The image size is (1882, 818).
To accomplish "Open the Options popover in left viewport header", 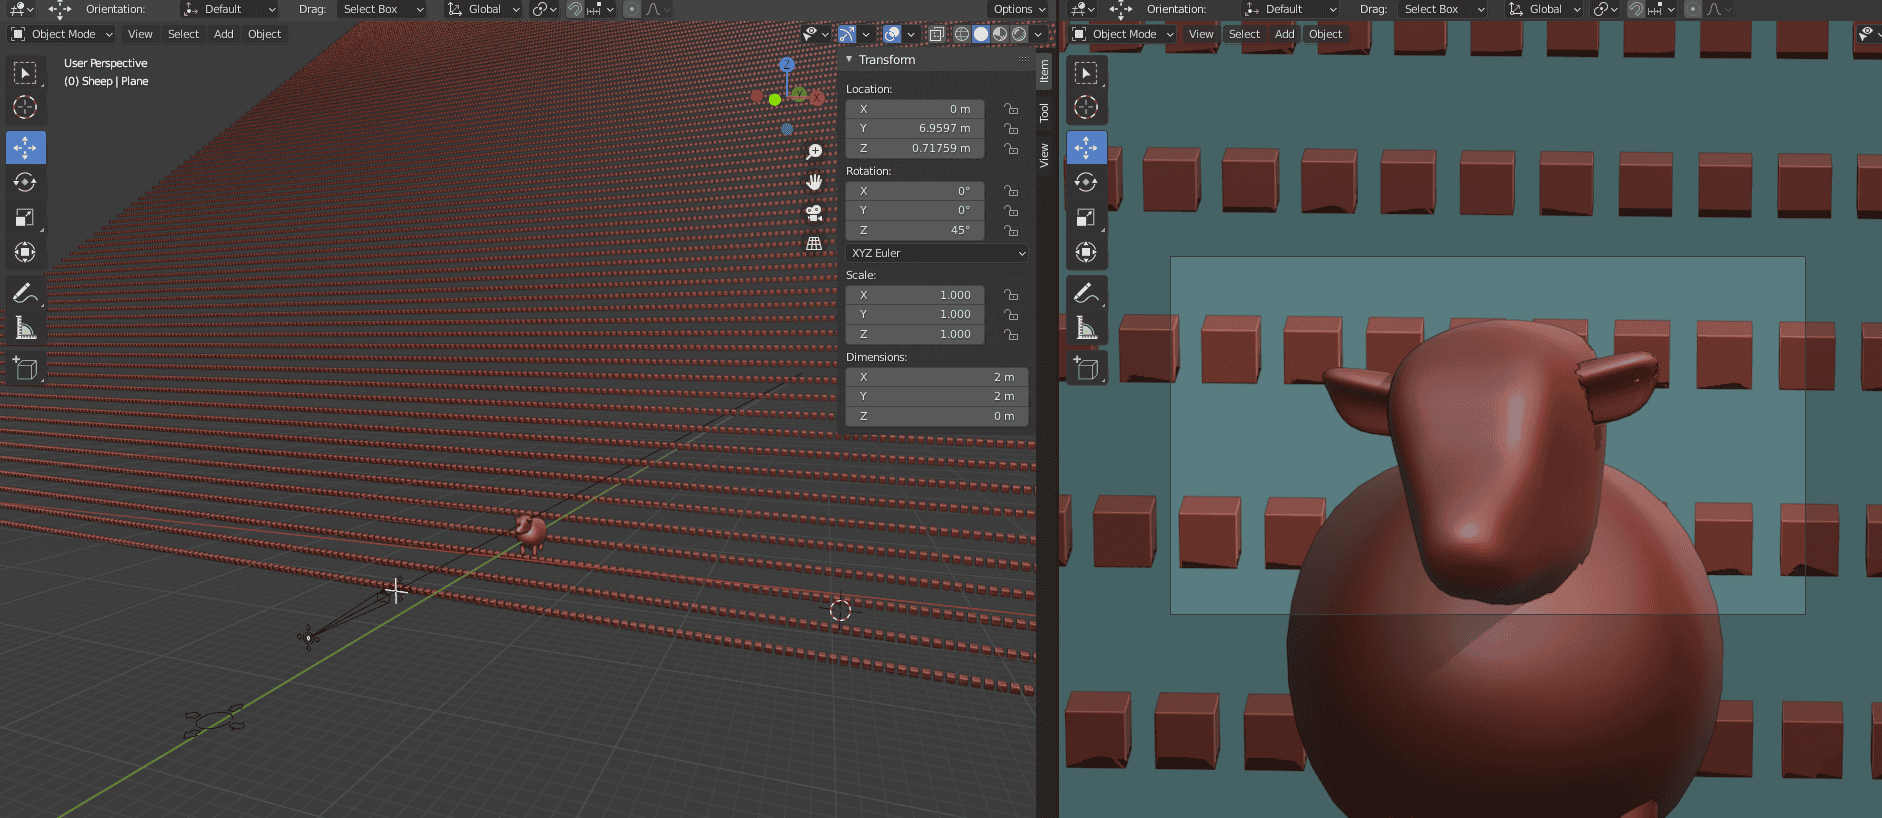I will coord(1018,9).
